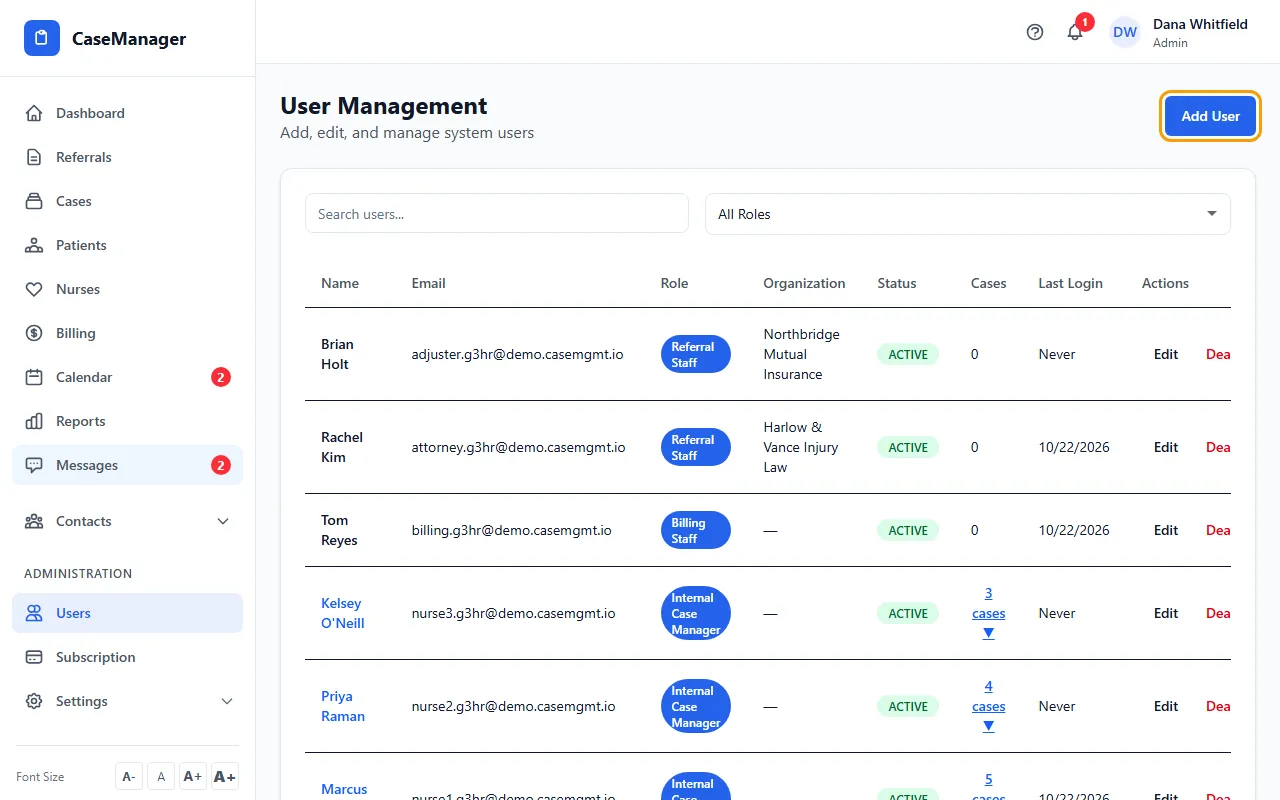Click the Email column header
Screen dimensions: 1280x800
pos(429,283)
